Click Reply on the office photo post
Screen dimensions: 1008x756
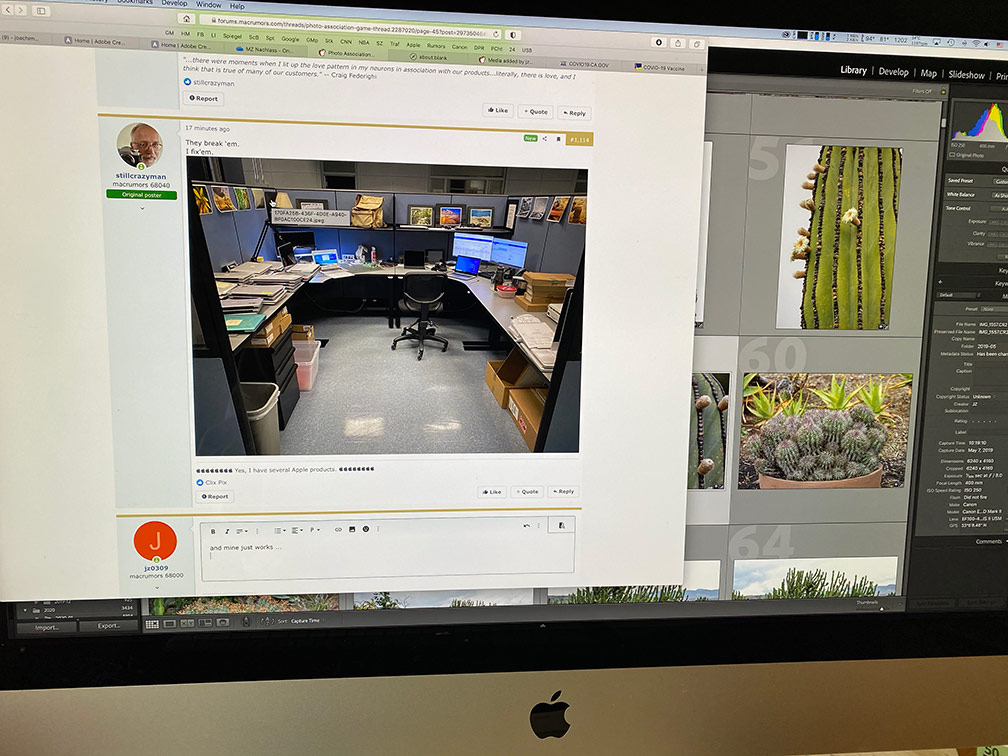563,491
